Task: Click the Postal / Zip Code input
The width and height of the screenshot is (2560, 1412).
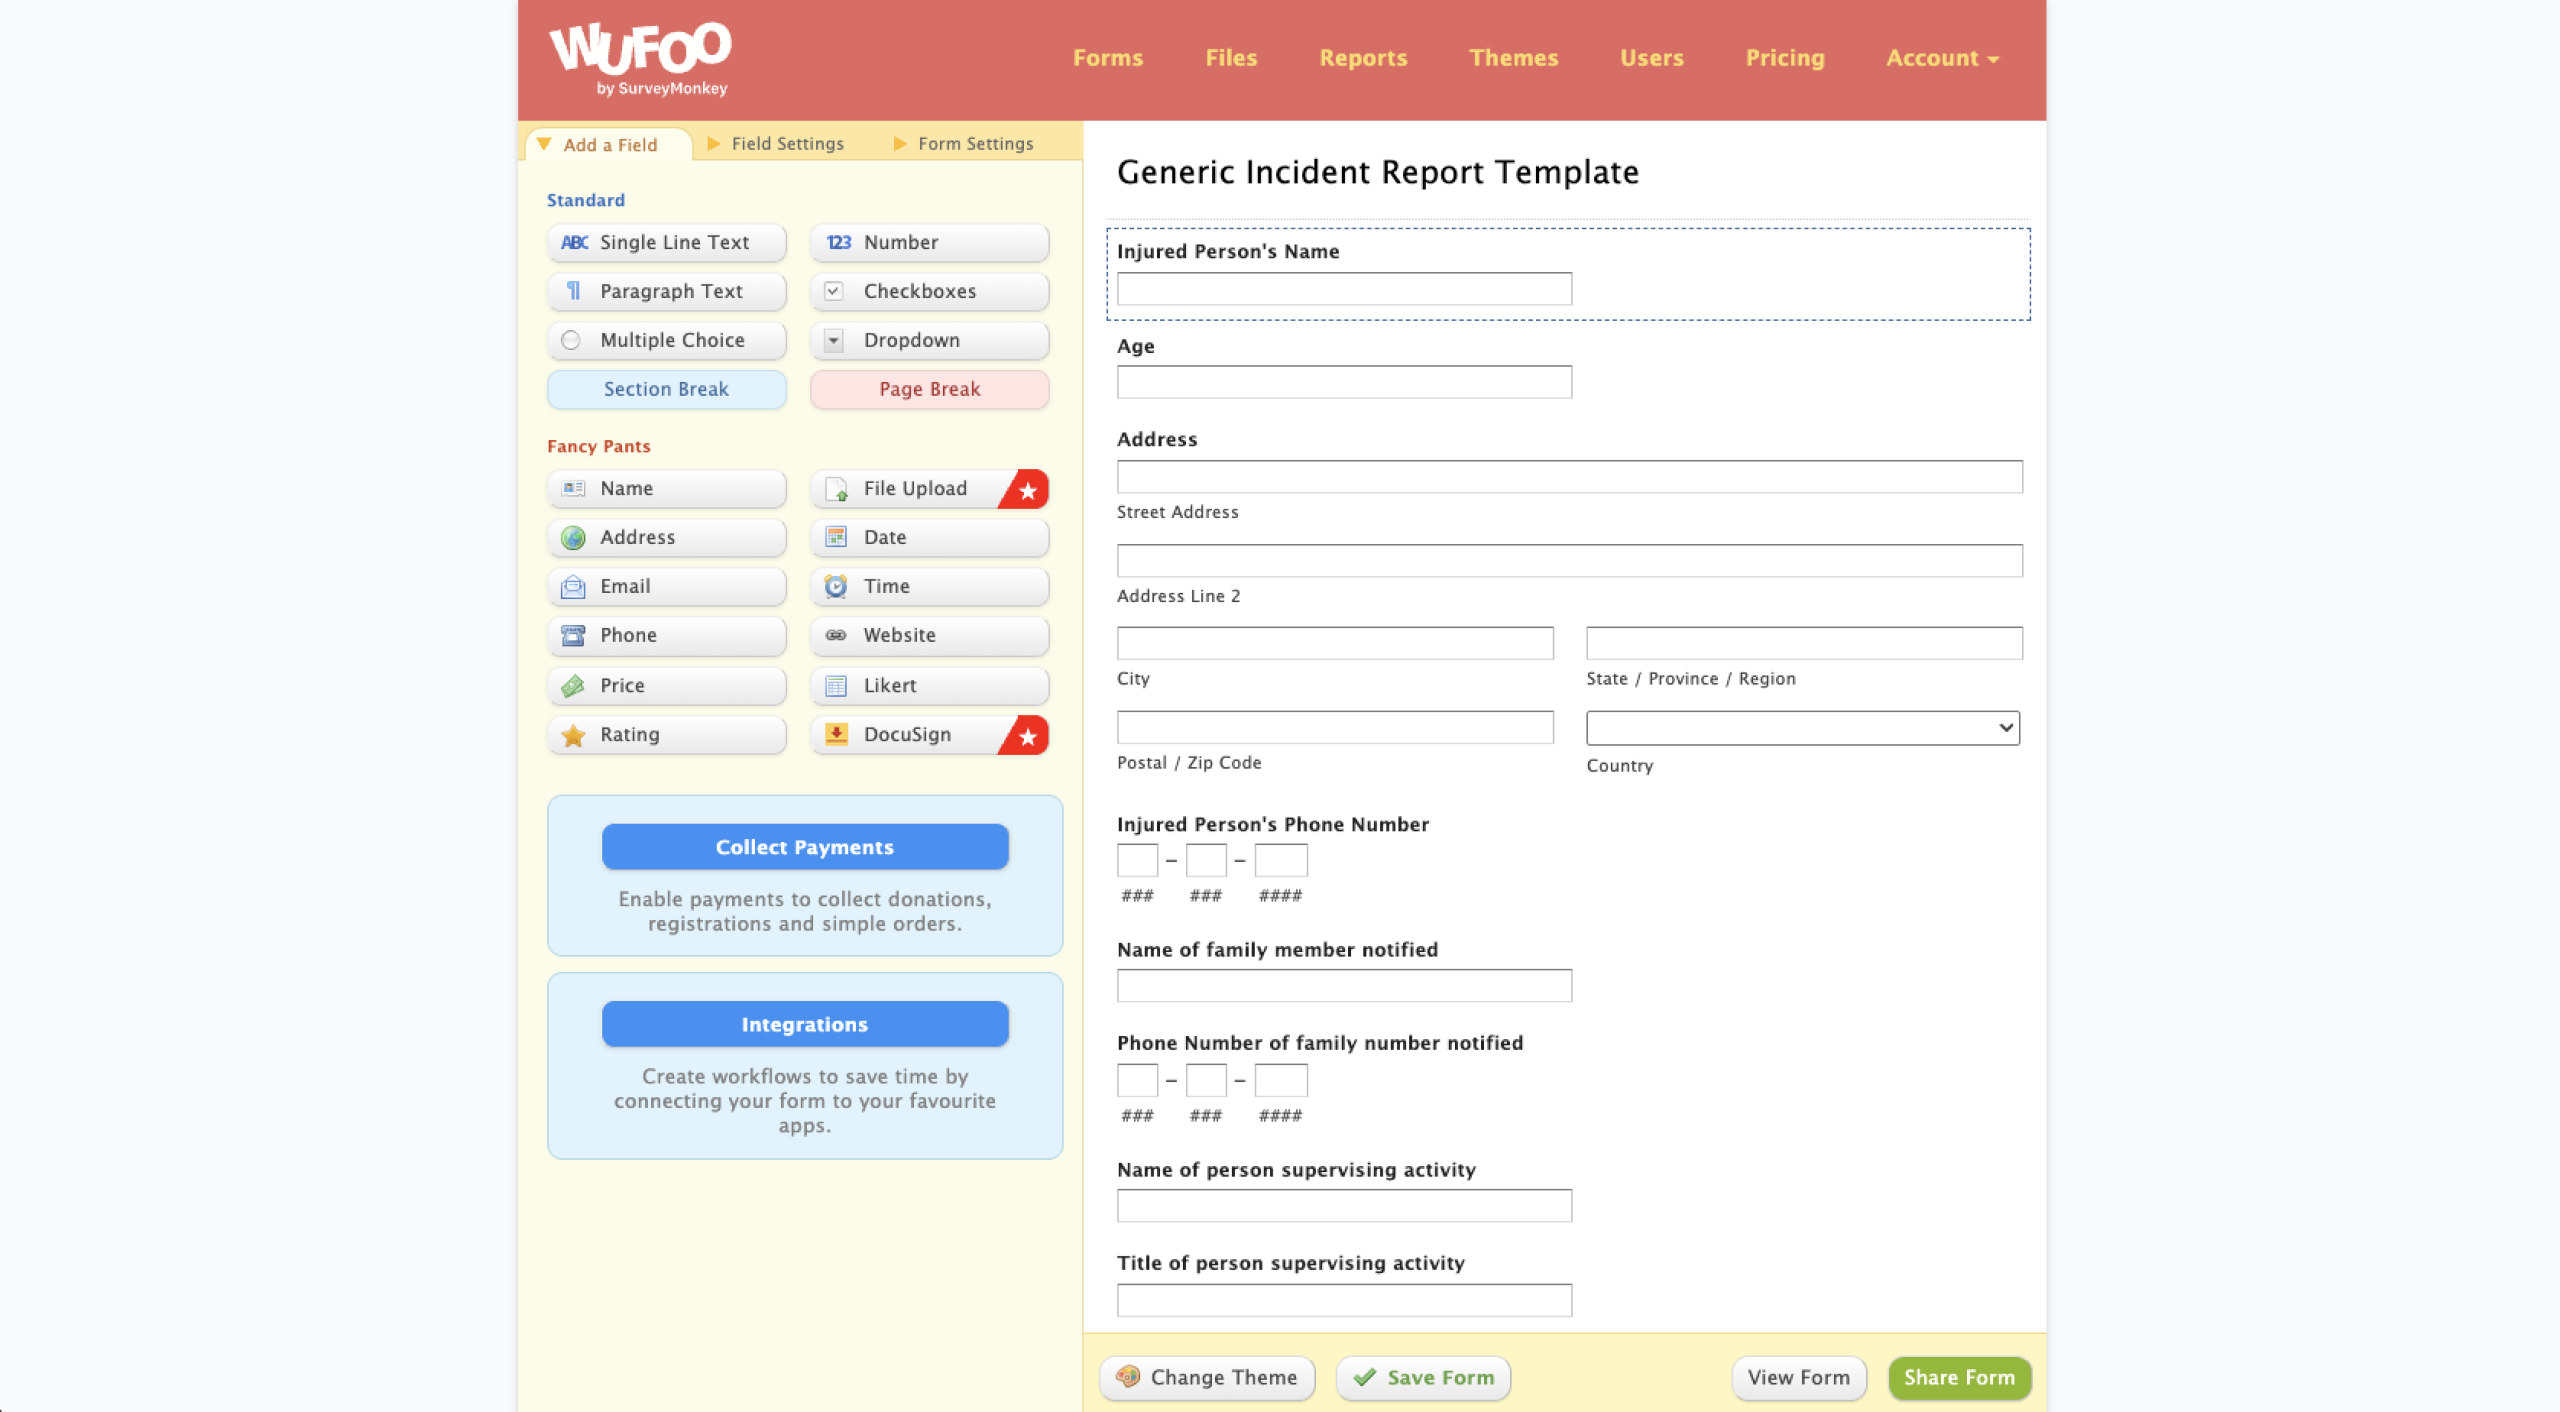Action: pos(1335,727)
